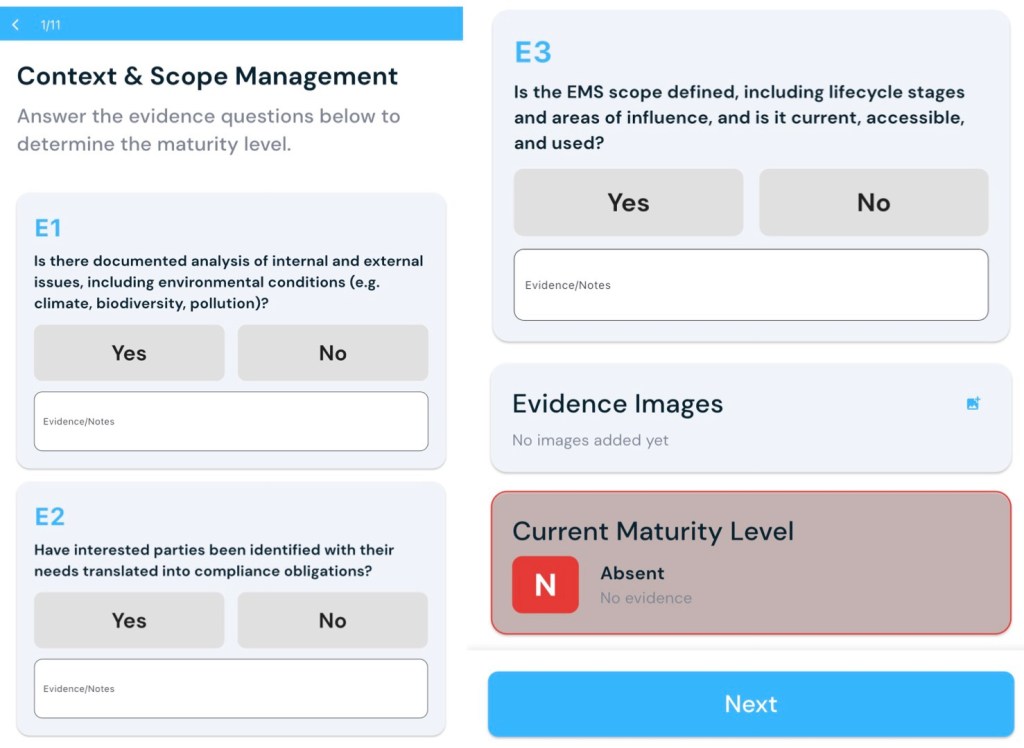Tap the E1 question label
The image size is (1024, 748).
coord(48,228)
